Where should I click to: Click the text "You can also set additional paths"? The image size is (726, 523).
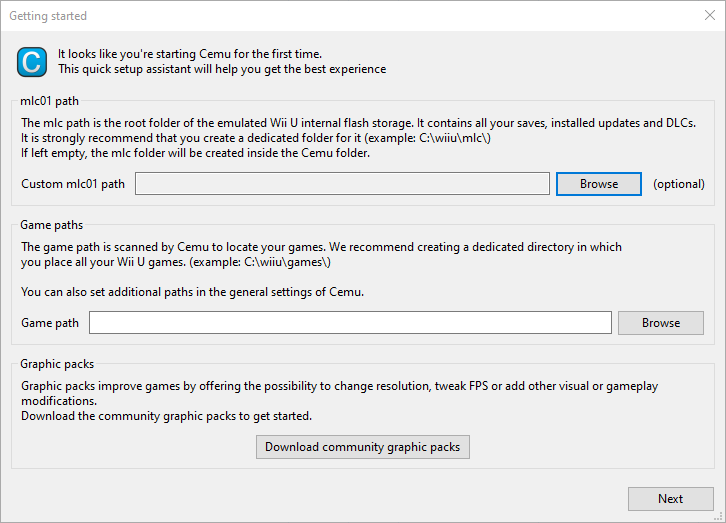tap(193, 292)
